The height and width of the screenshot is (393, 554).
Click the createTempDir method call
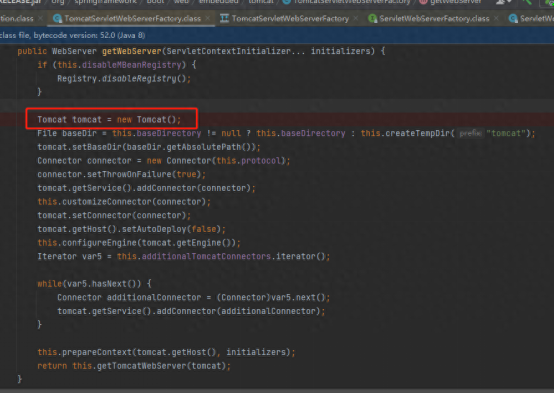click(x=418, y=133)
